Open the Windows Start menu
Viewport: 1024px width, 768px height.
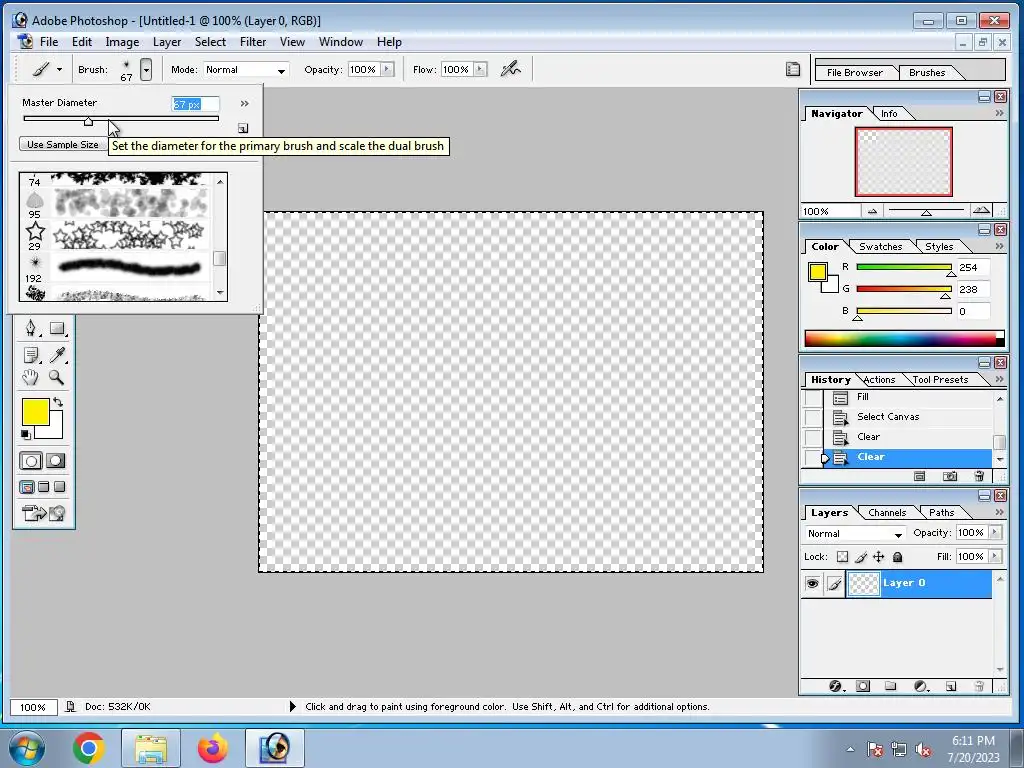(26, 748)
